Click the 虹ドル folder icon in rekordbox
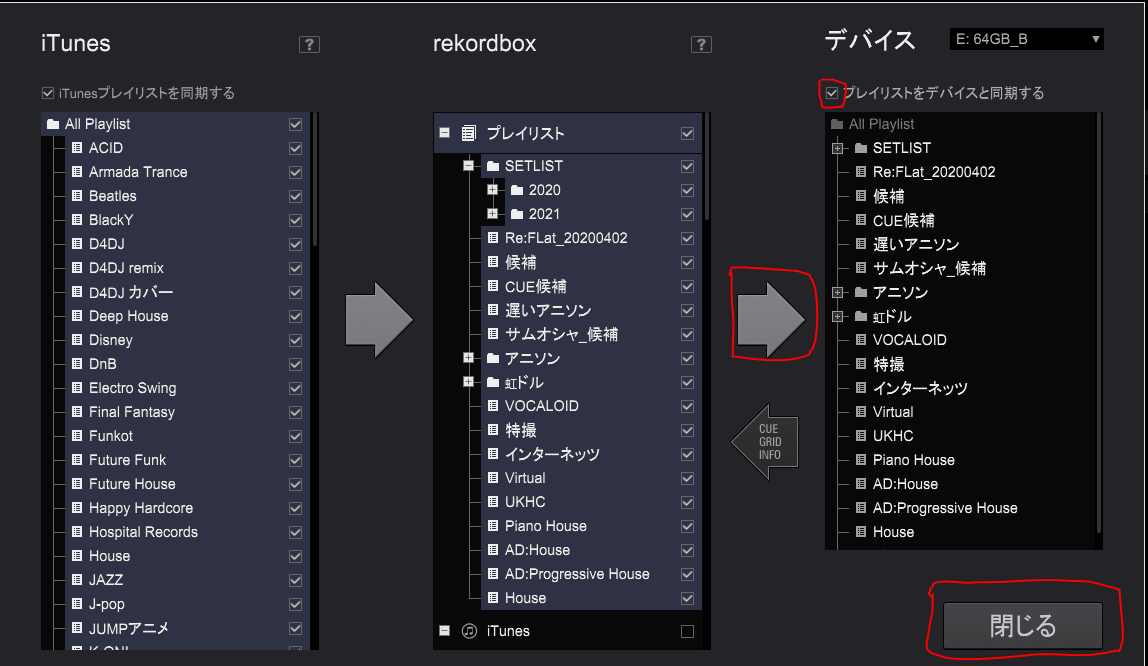Image resolution: width=1148 pixels, height=666 pixels. pyautogui.click(x=493, y=383)
